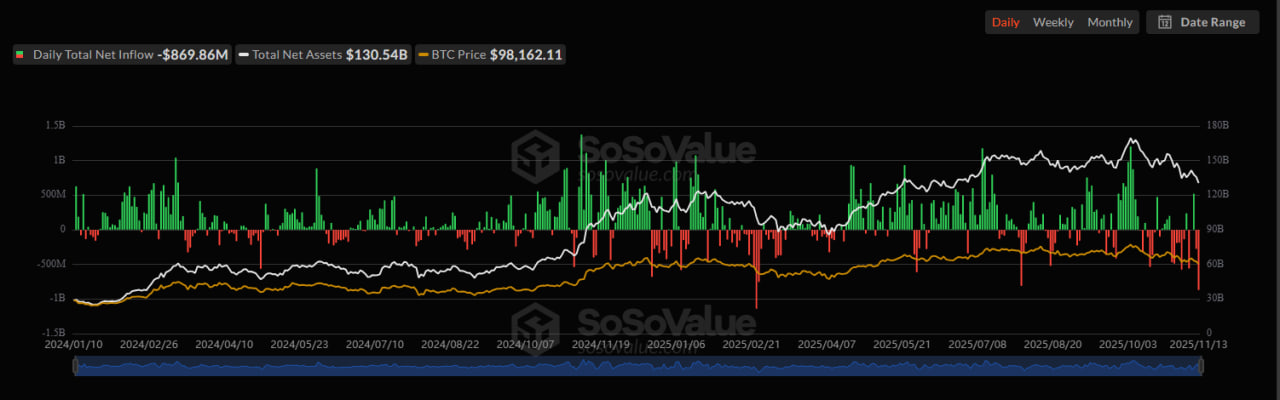
Task: Click the calendar icon in Date Range
Action: click(x=1165, y=22)
